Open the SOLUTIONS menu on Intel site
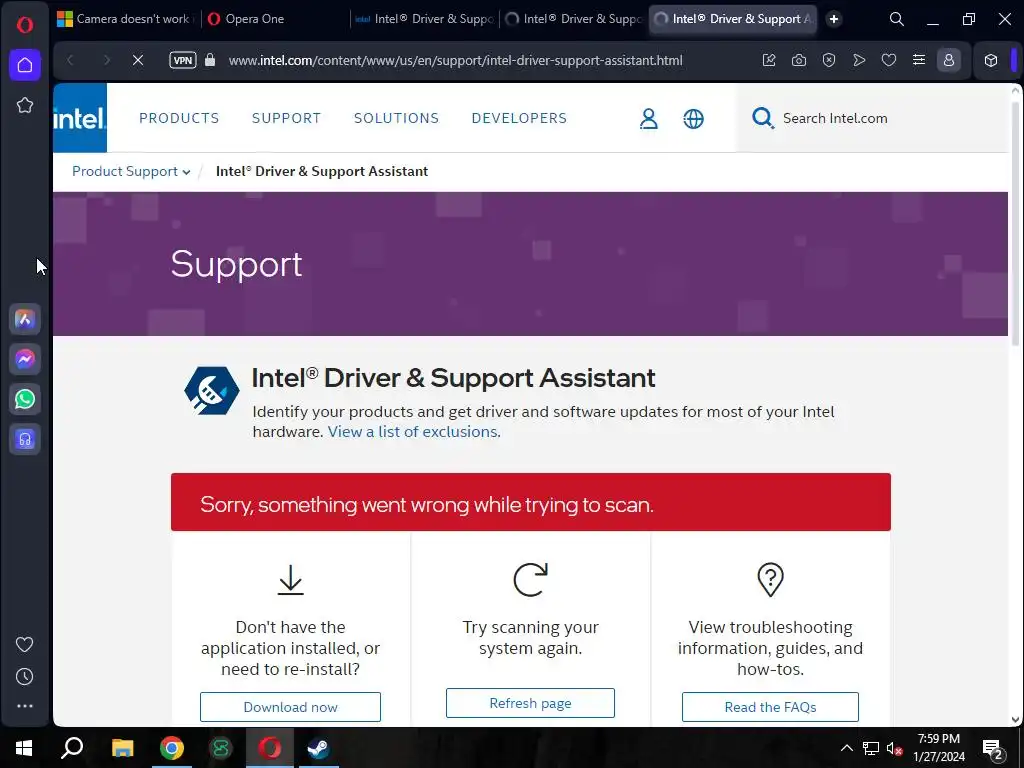 396,118
